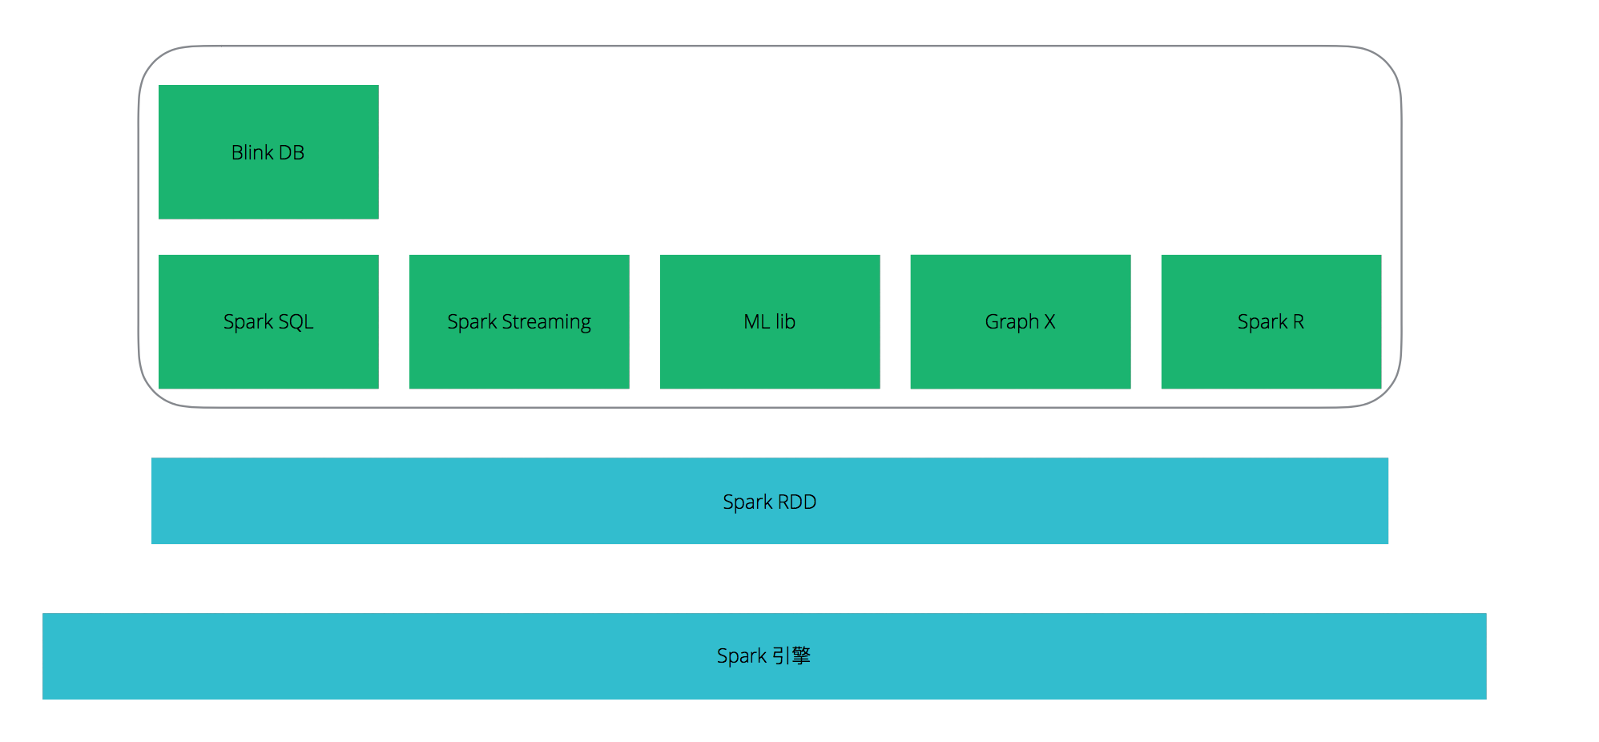1599x742 pixels.
Task: Click the Spark R green box
Action: (x=1271, y=321)
